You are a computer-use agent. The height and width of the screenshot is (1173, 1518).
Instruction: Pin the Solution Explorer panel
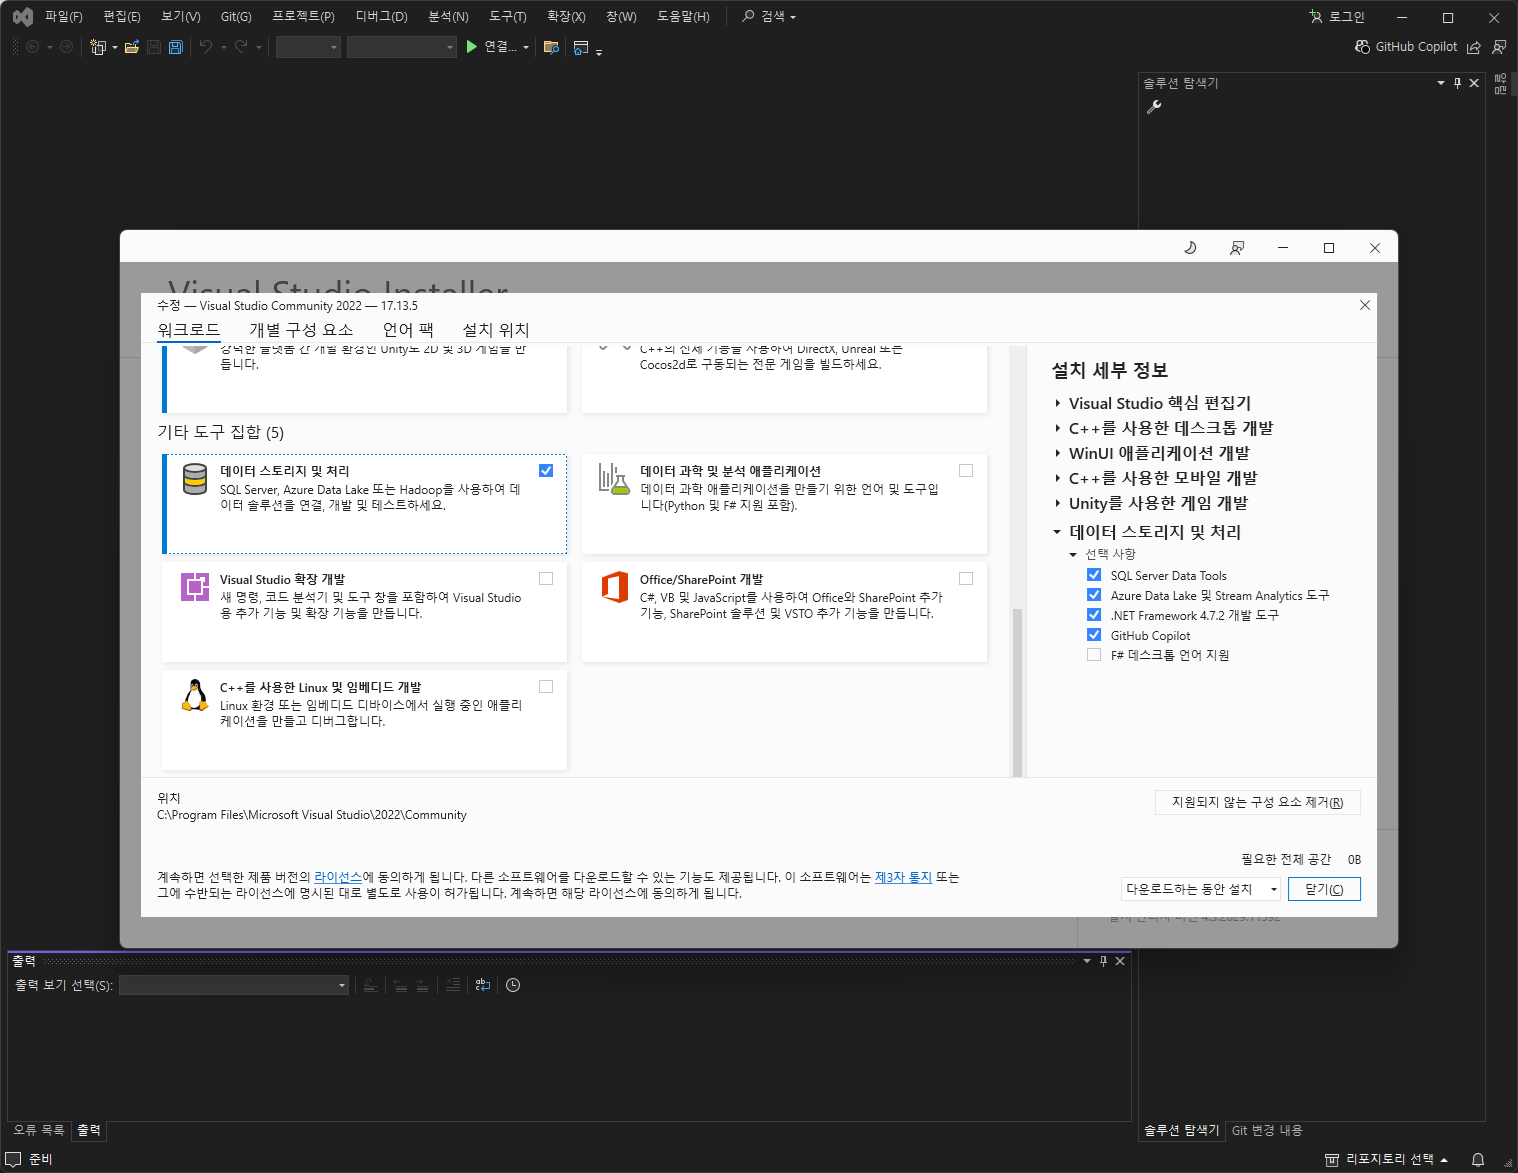coord(1457,83)
